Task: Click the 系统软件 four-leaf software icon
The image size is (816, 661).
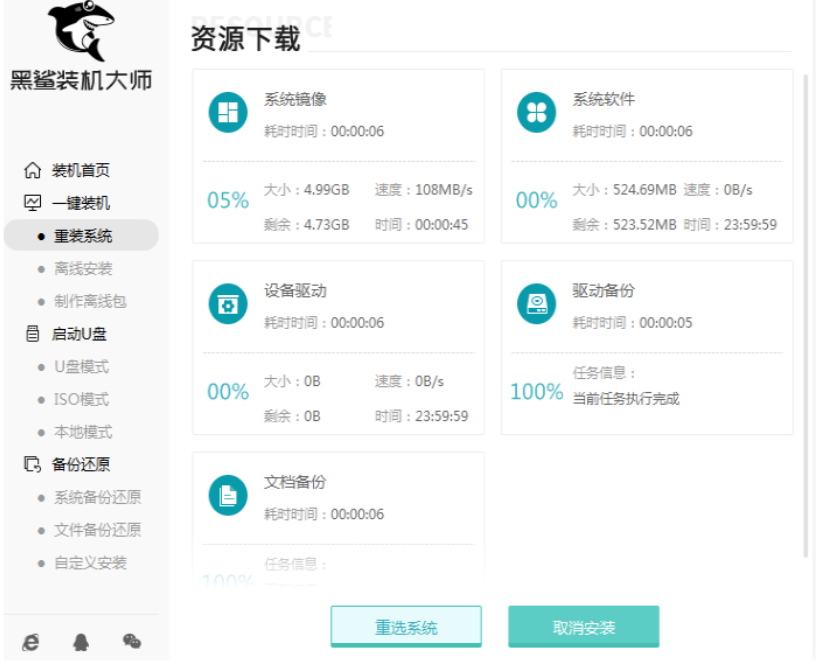Action: [536, 112]
